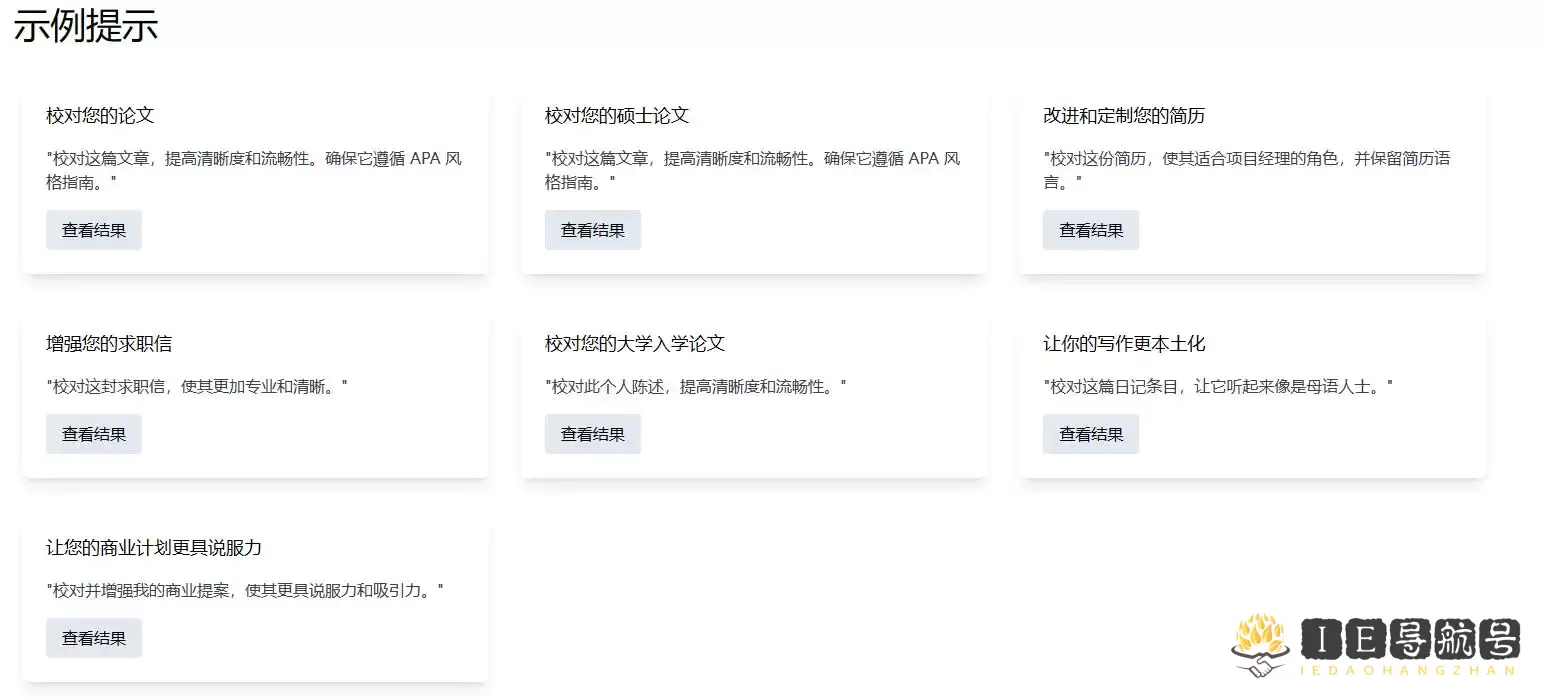Select the 校对您的大学入学论文 title
The height and width of the screenshot is (700, 1543).
635,344
